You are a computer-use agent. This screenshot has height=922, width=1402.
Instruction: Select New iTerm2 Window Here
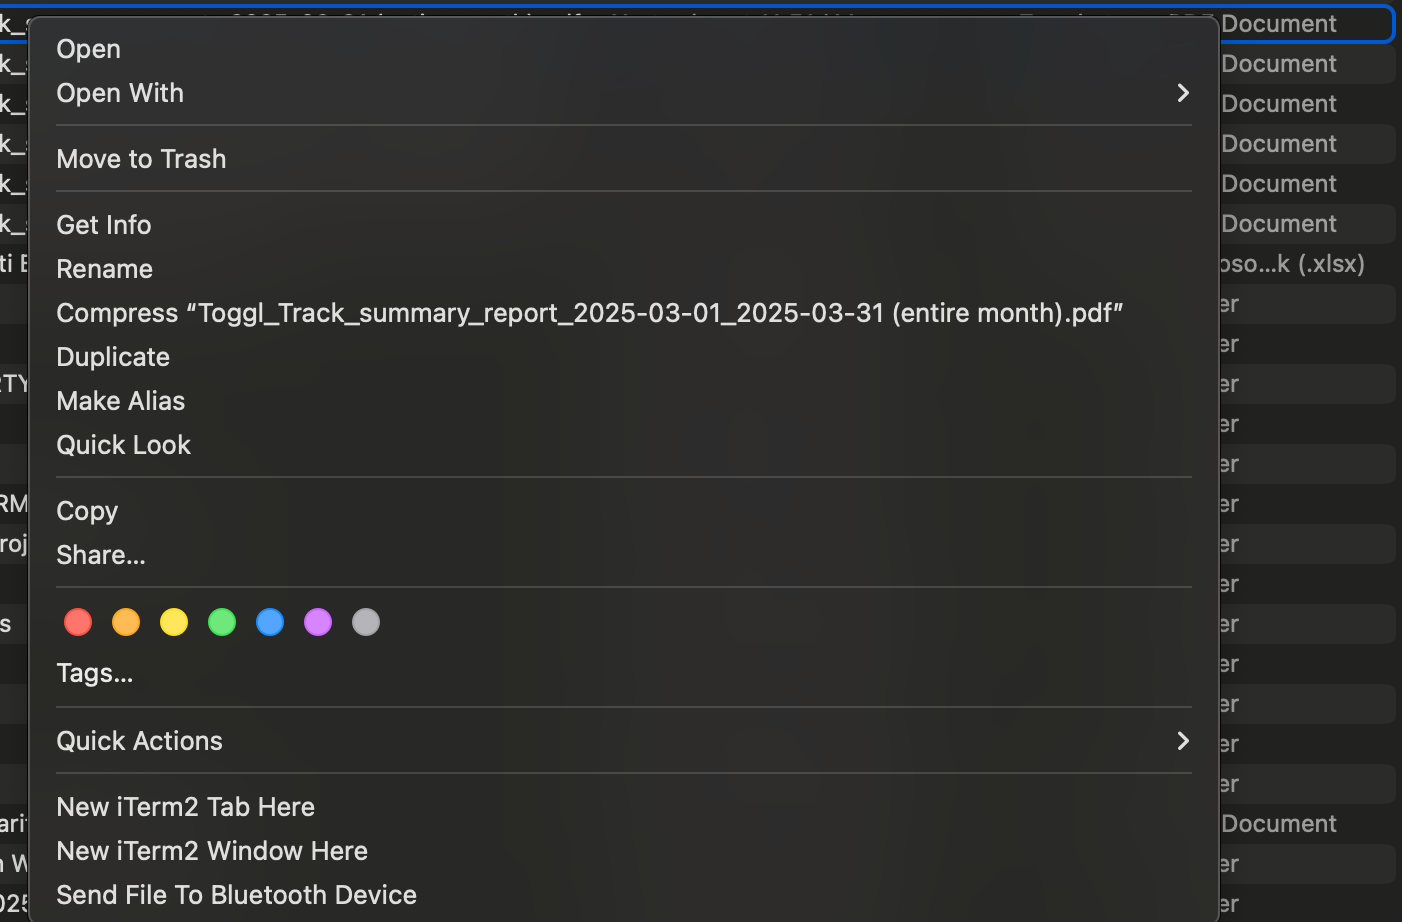[624, 851]
